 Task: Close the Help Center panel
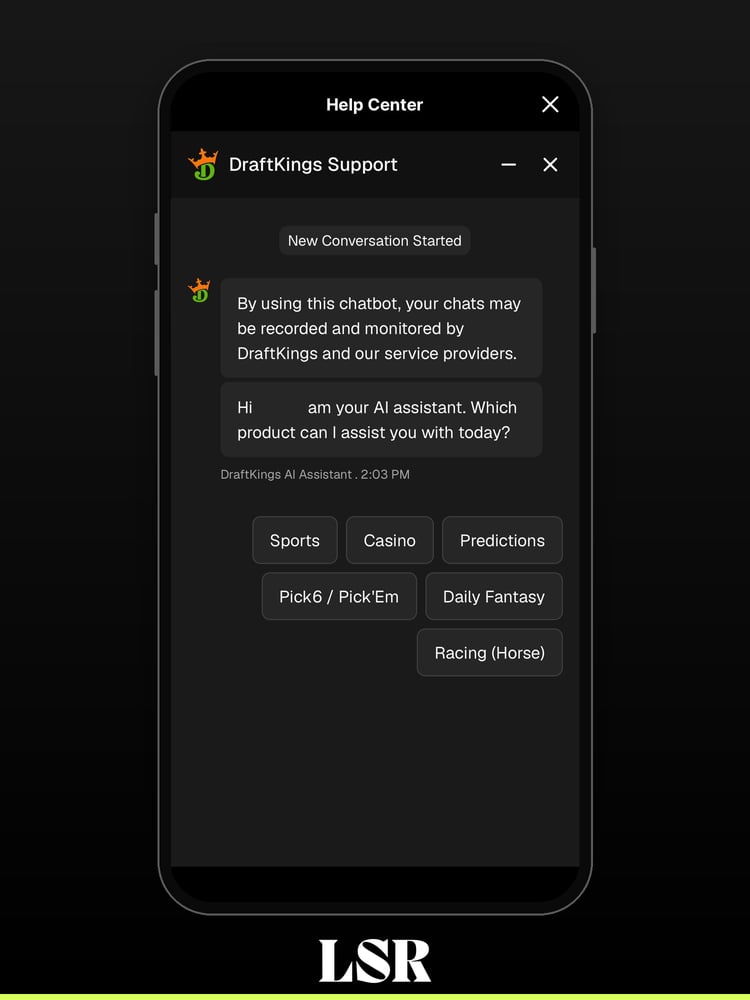(550, 105)
